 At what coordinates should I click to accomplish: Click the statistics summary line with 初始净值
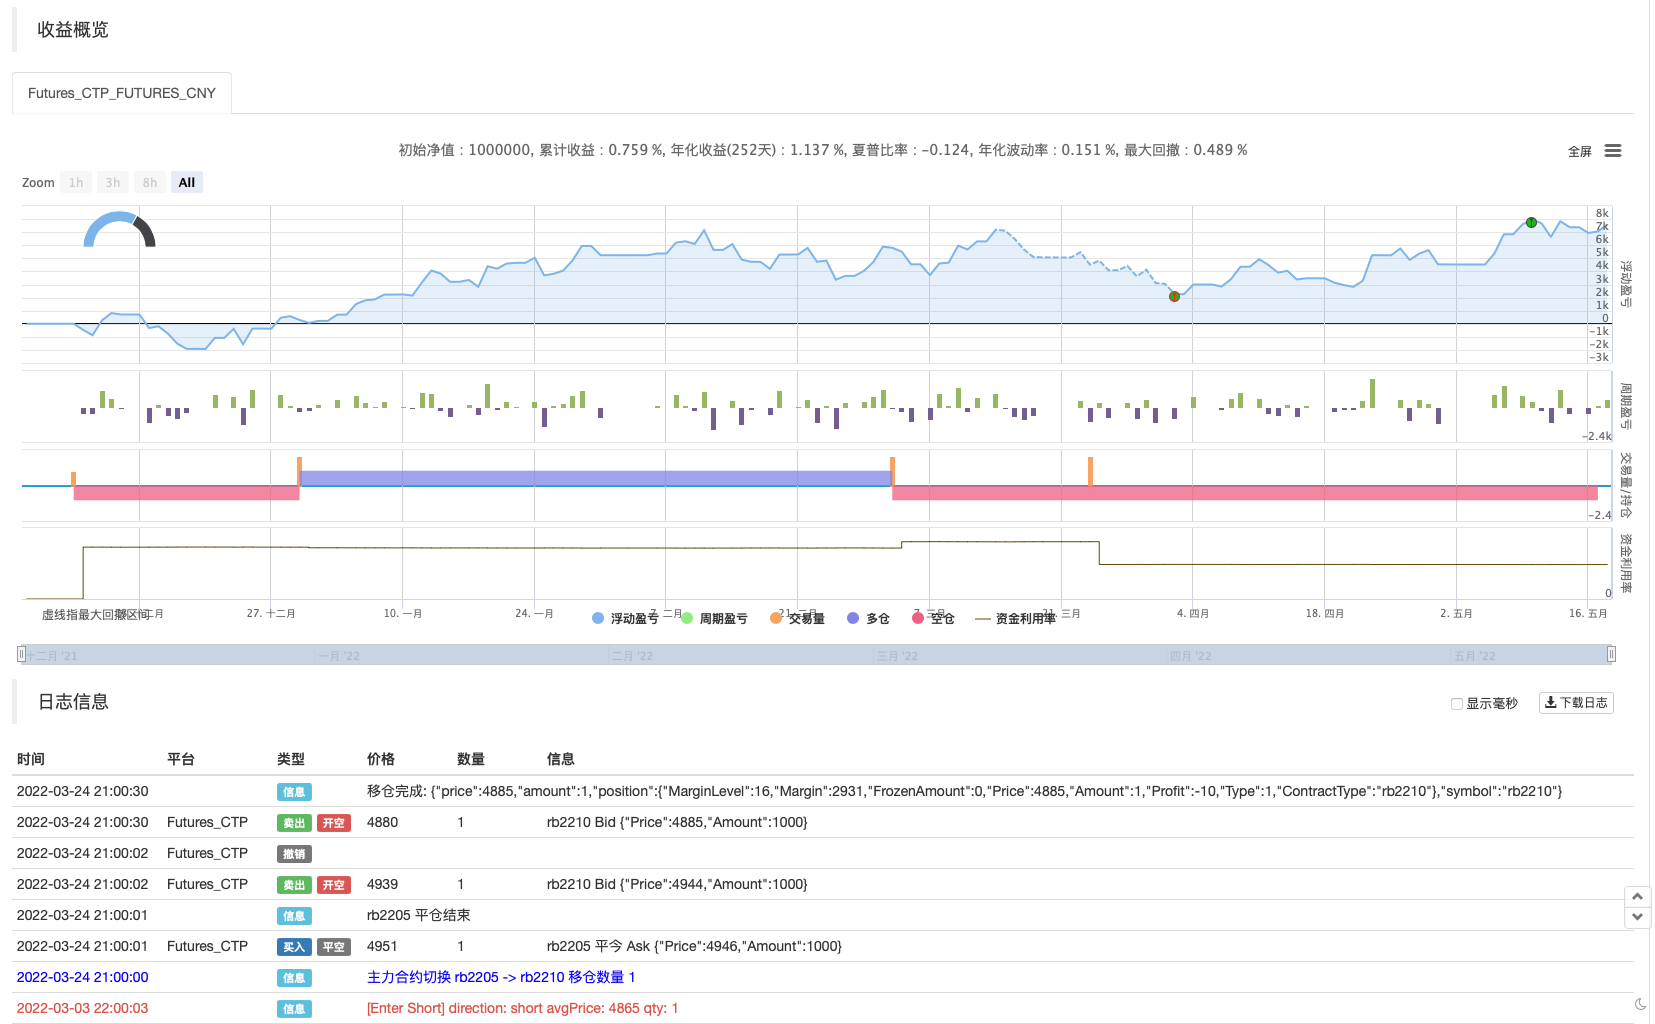823,150
